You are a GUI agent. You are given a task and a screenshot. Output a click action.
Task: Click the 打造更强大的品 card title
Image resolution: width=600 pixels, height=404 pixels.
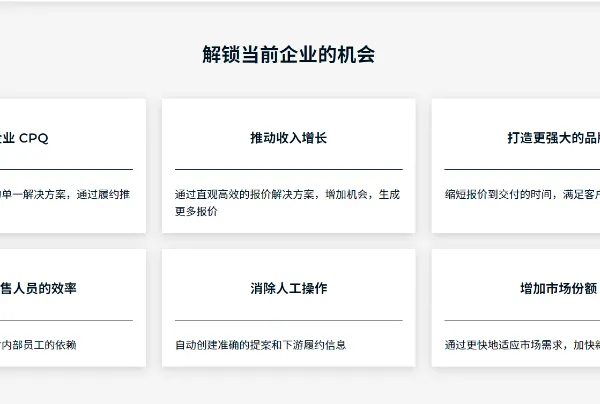(x=554, y=138)
